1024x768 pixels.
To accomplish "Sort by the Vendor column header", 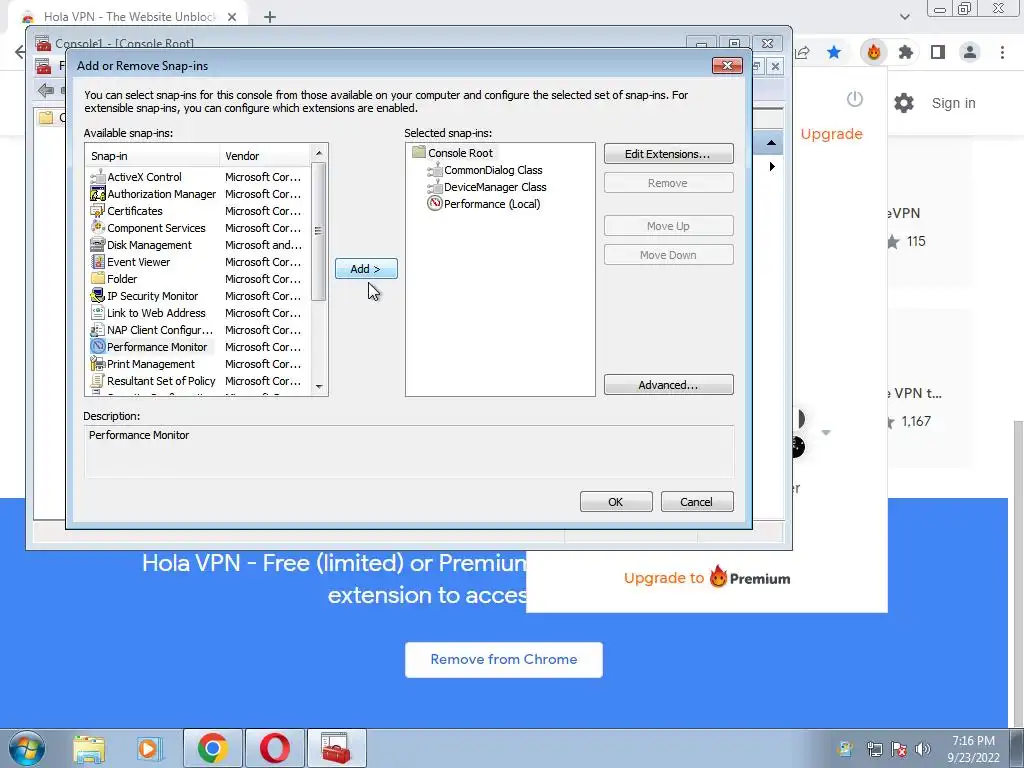I will [x=265, y=156].
